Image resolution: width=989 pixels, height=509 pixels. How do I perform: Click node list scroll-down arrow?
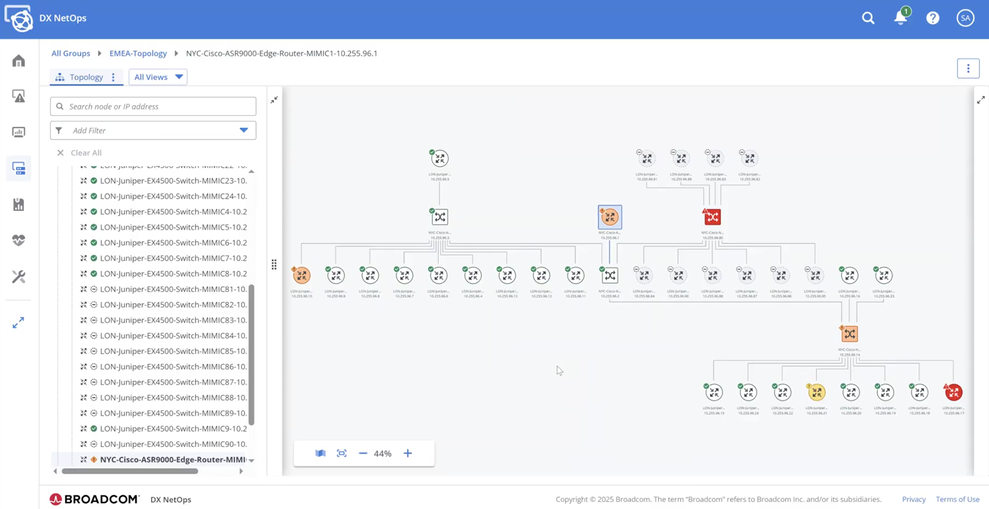(x=251, y=460)
